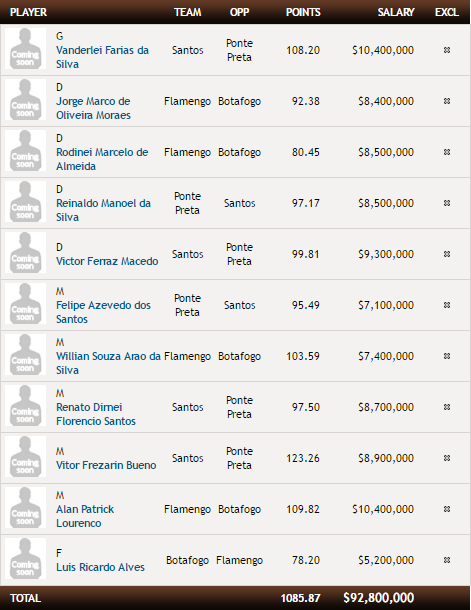Screen dimensions: 471x610
Task: Click Vitor Frezarin Bueno placeholder photo
Action: tap(25, 457)
